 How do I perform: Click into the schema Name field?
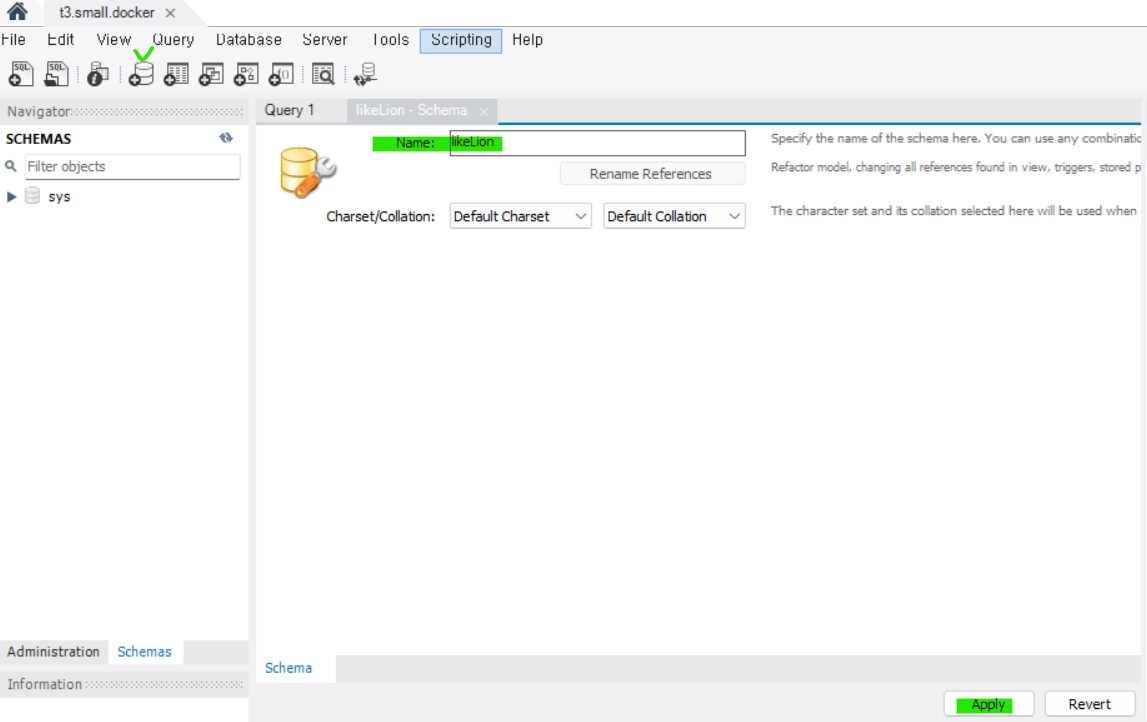click(598, 143)
